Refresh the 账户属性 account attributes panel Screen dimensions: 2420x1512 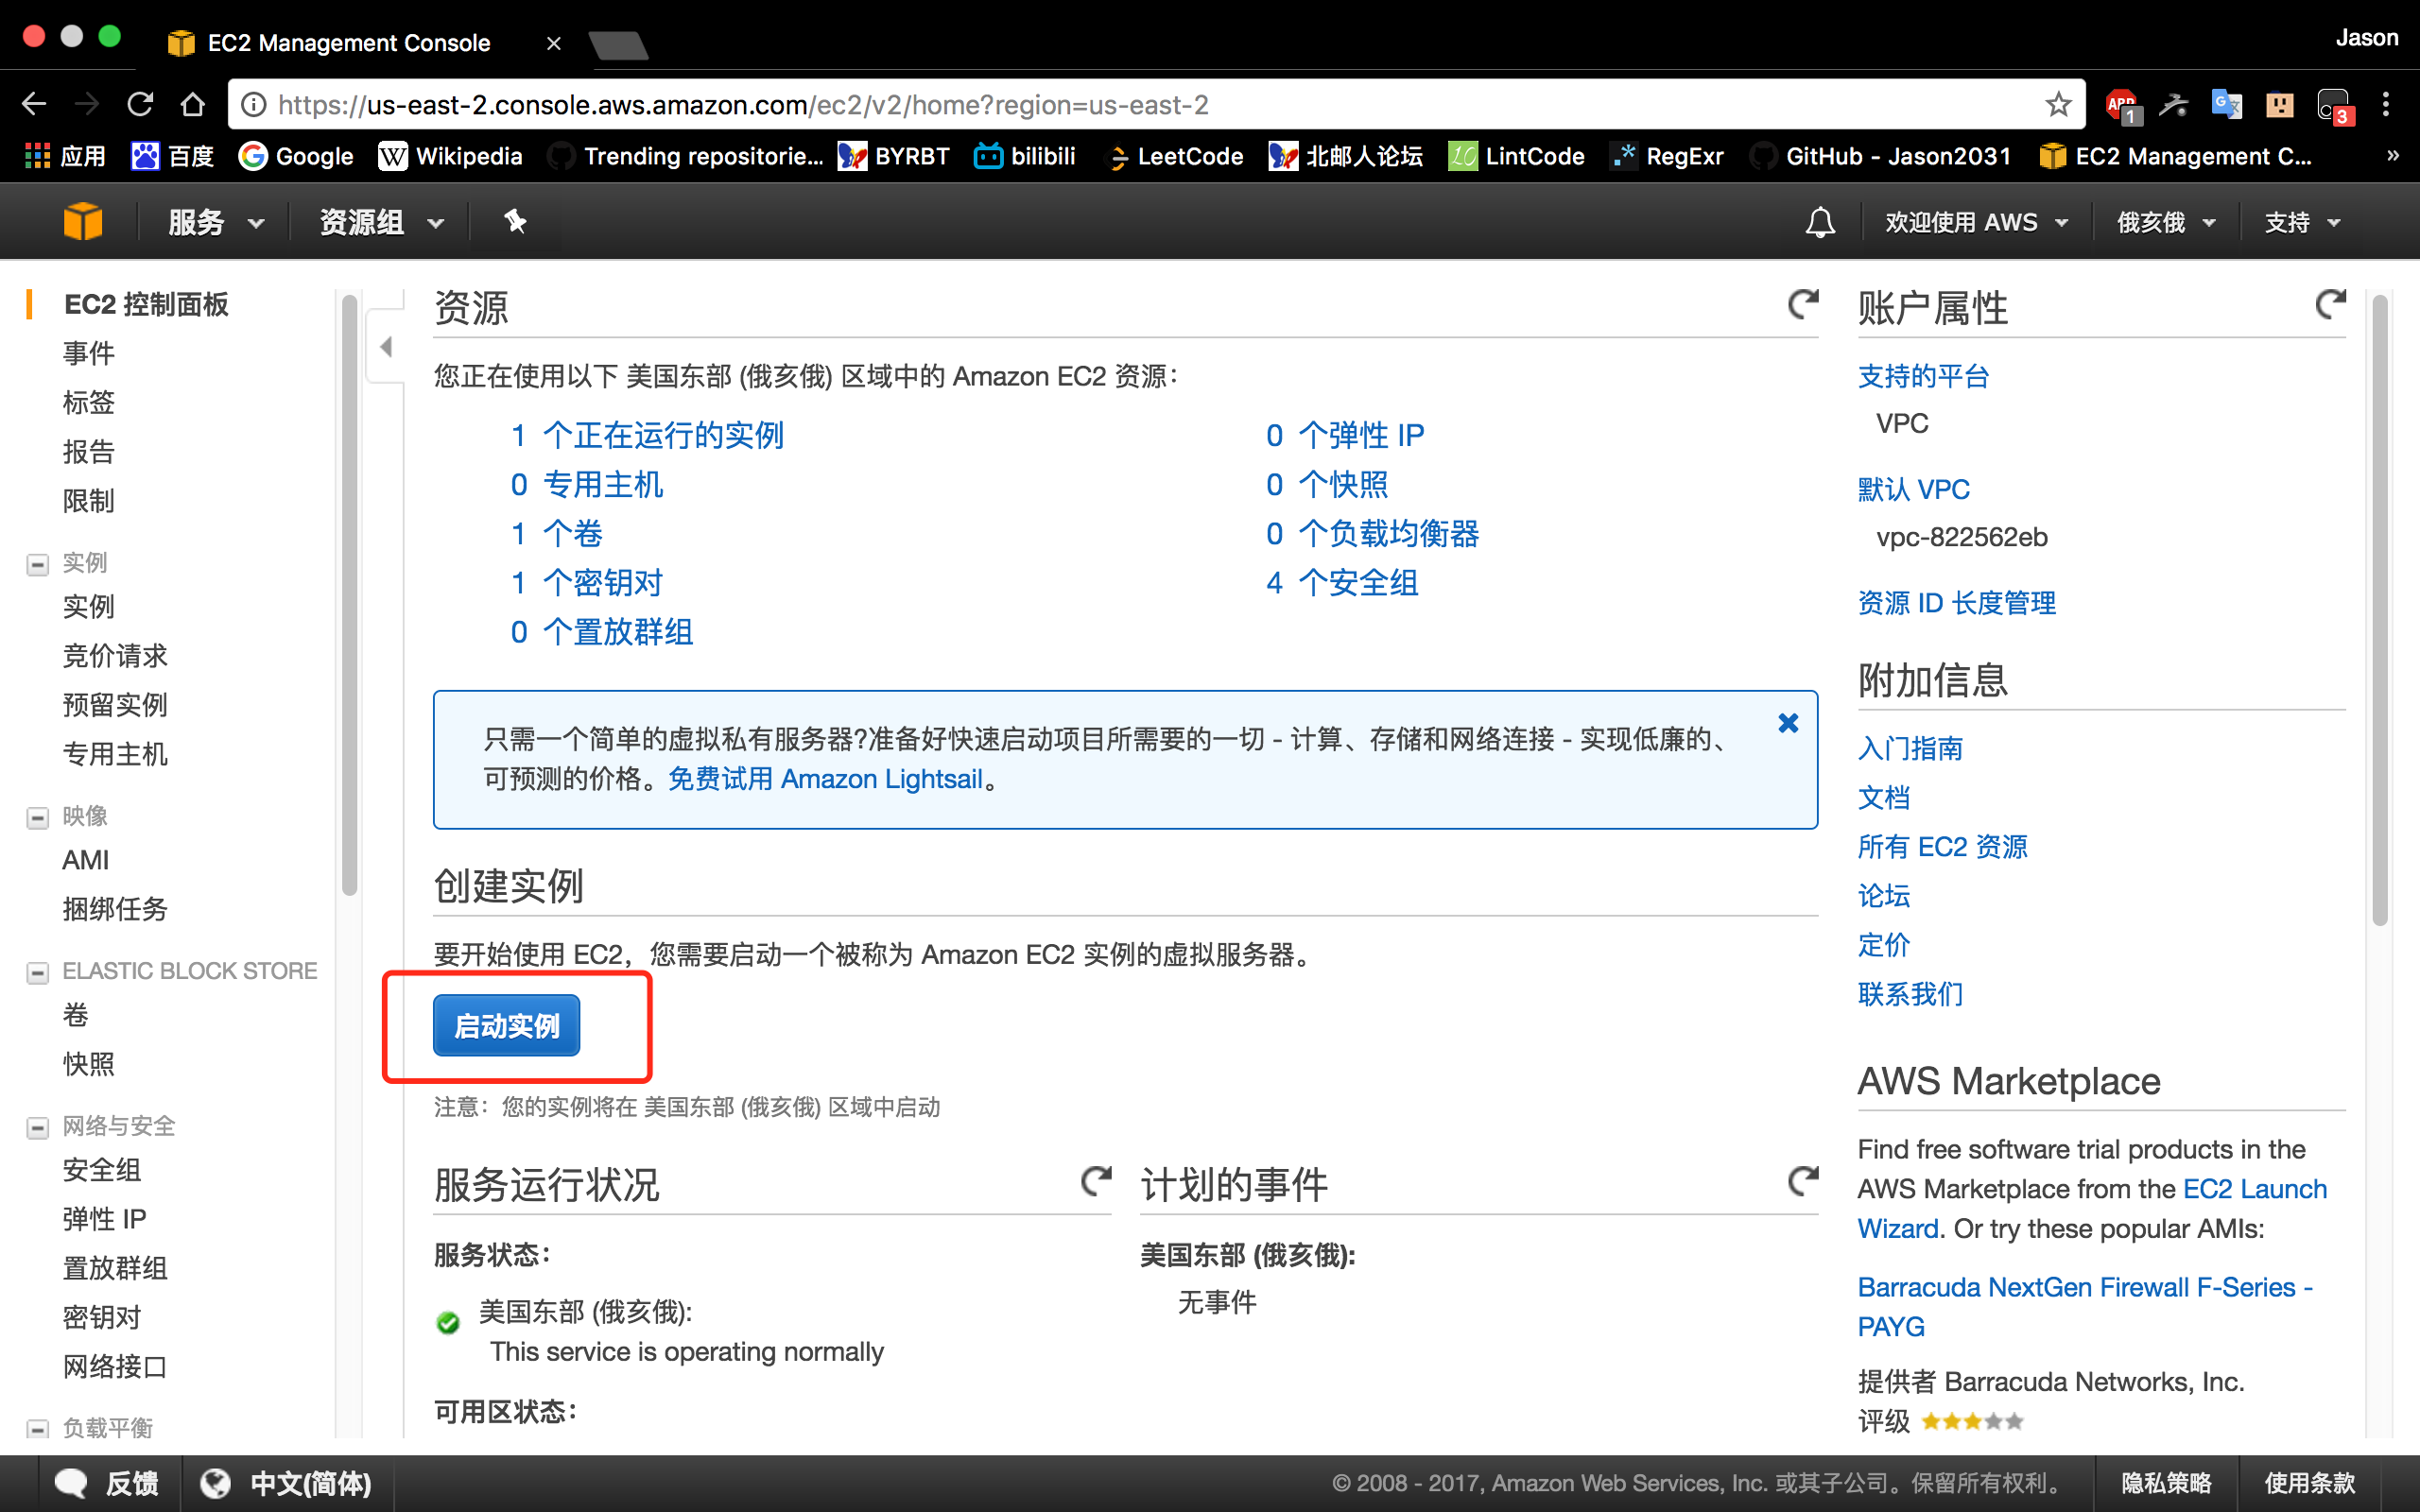(2330, 304)
